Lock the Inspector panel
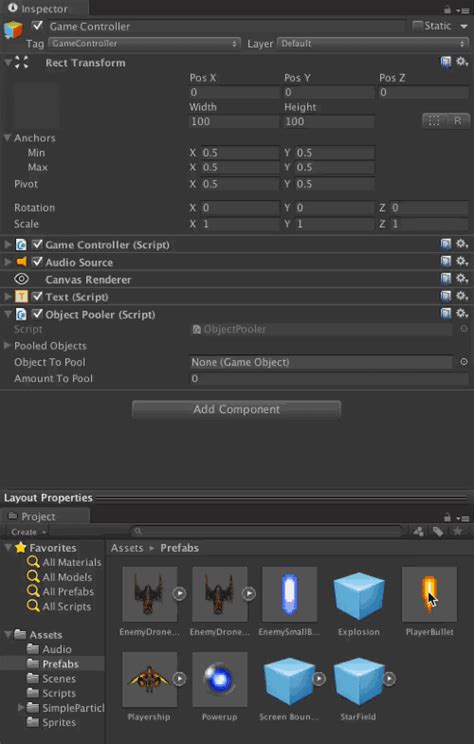The height and width of the screenshot is (744, 474). pyautogui.click(x=447, y=9)
